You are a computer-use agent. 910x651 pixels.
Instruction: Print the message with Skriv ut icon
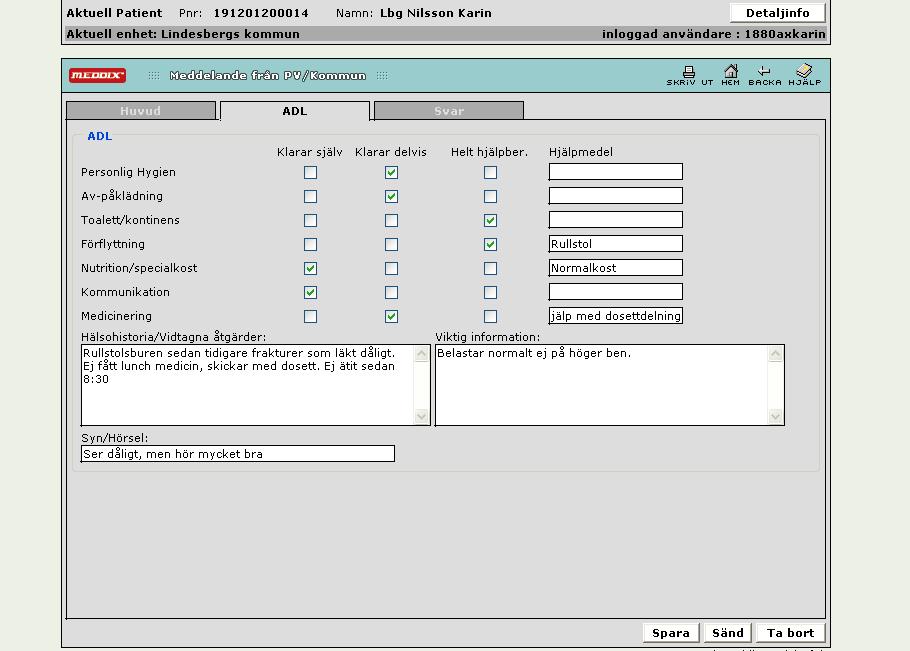[689, 75]
